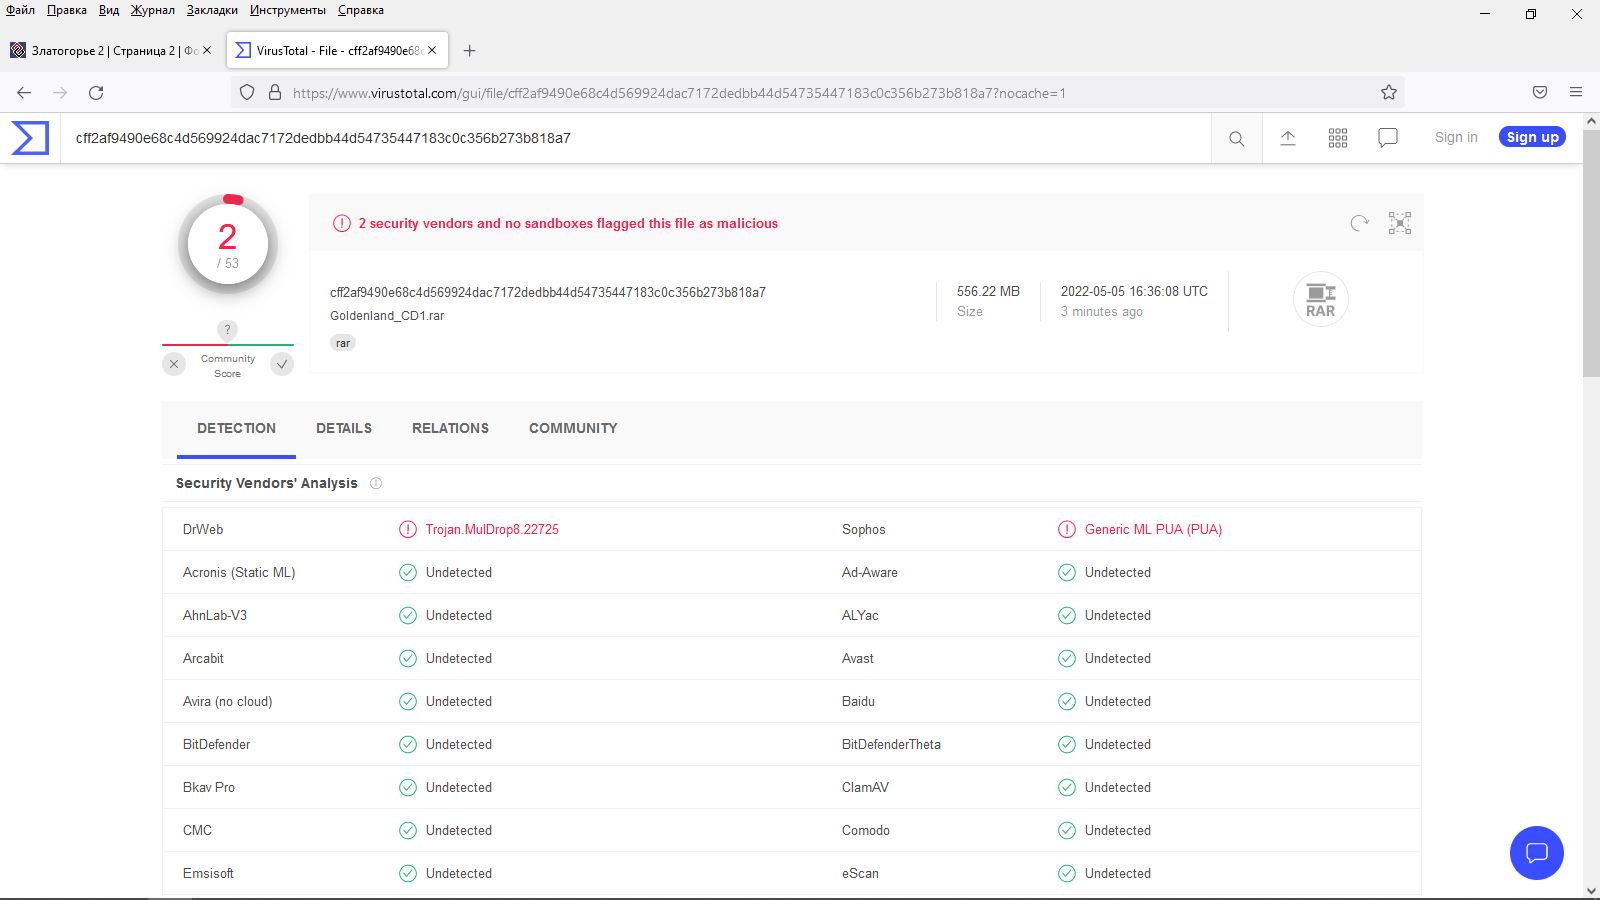The width and height of the screenshot is (1600, 900).
Task: Switch to the RELATIONS tab
Action: pyautogui.click(x=450, y=428)
